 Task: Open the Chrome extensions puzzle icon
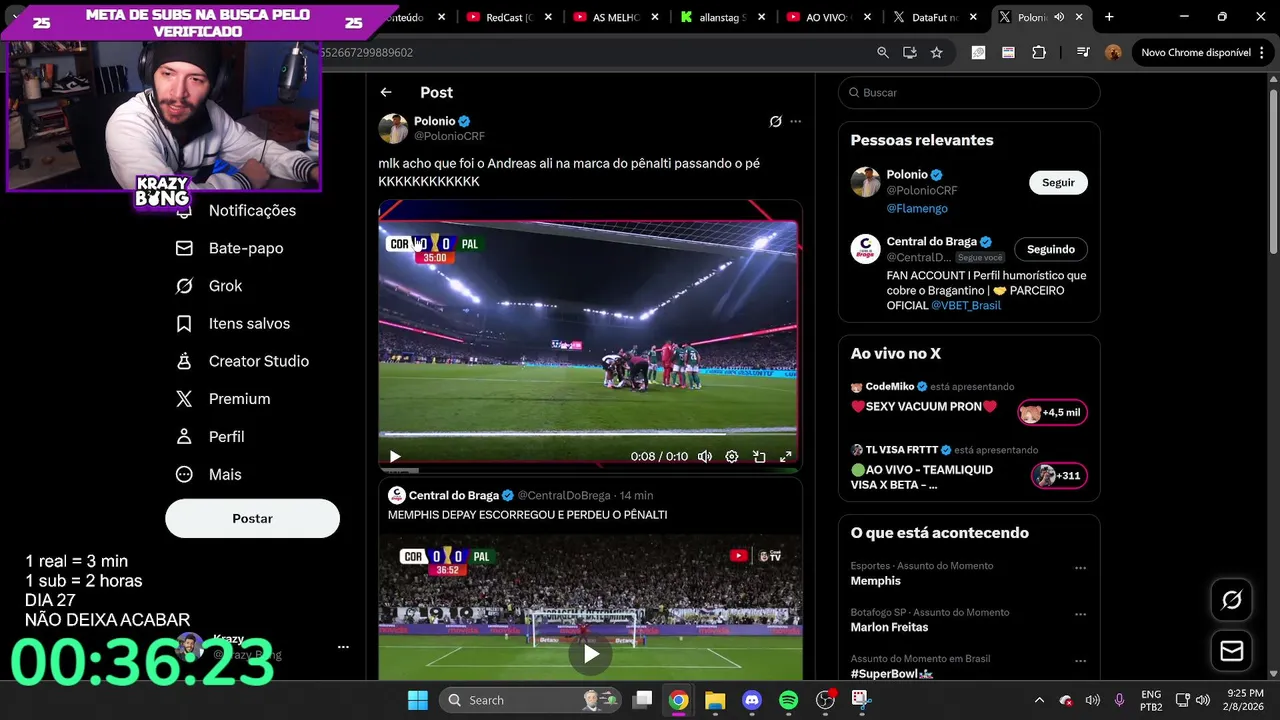coord(1039,53)
